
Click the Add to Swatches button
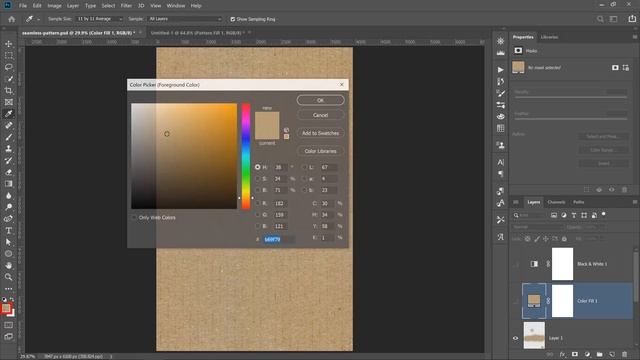(320, 133)
